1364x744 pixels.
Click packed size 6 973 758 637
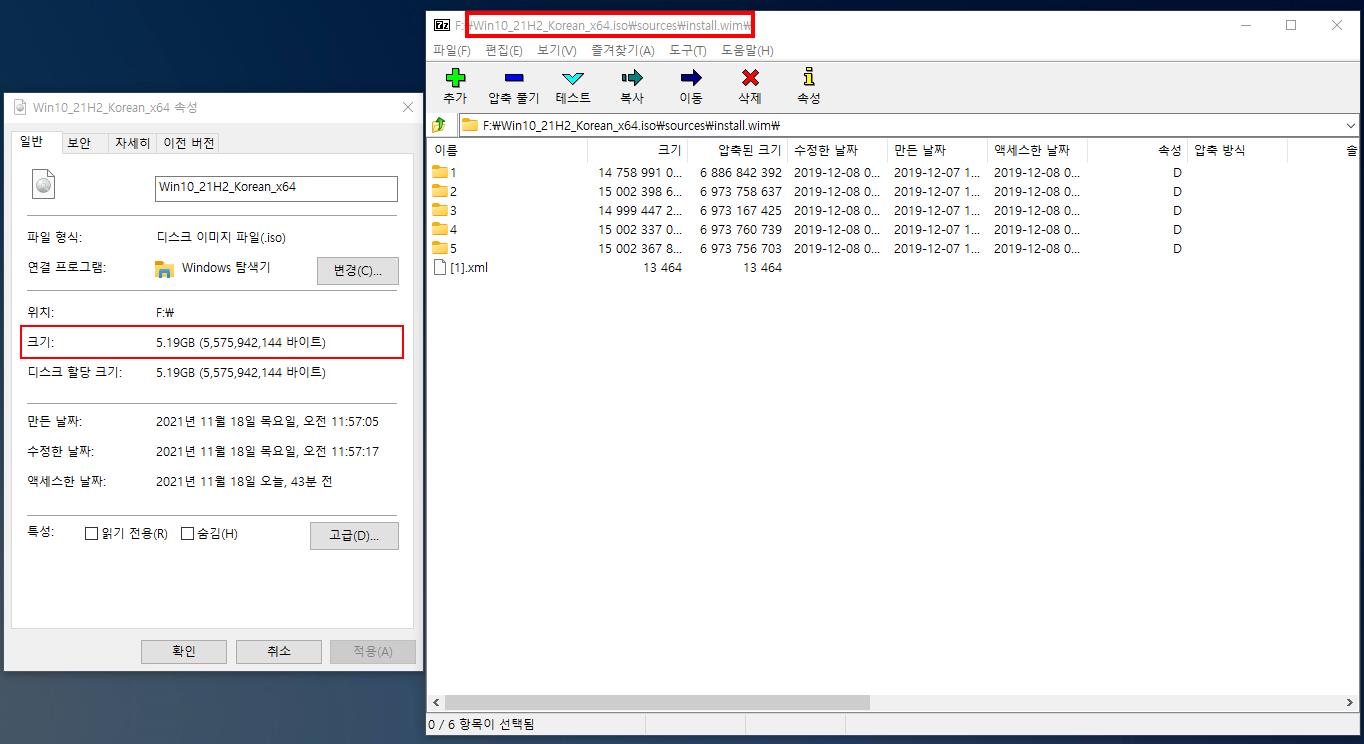[741, 191]
